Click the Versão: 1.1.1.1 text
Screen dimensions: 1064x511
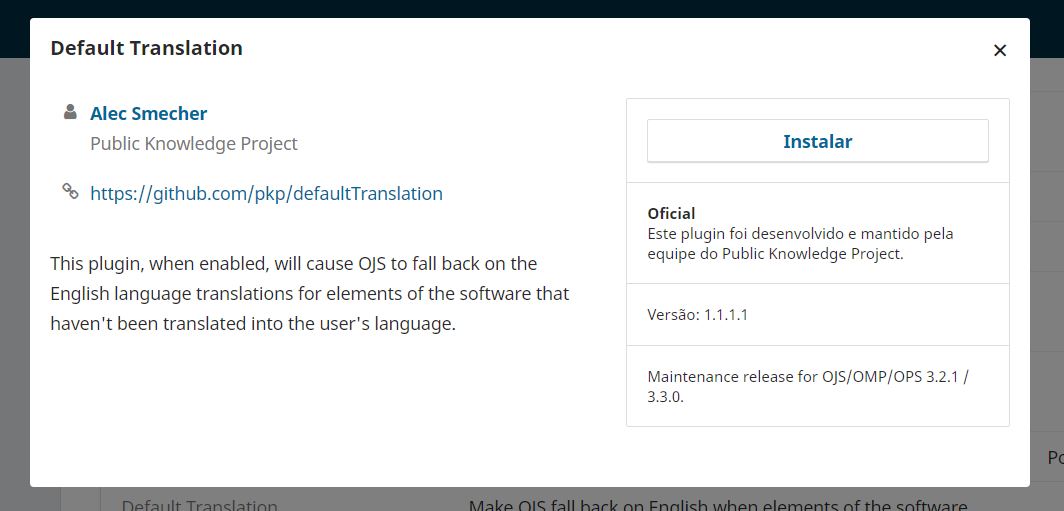pyautogui.click(x=698, y=315)
